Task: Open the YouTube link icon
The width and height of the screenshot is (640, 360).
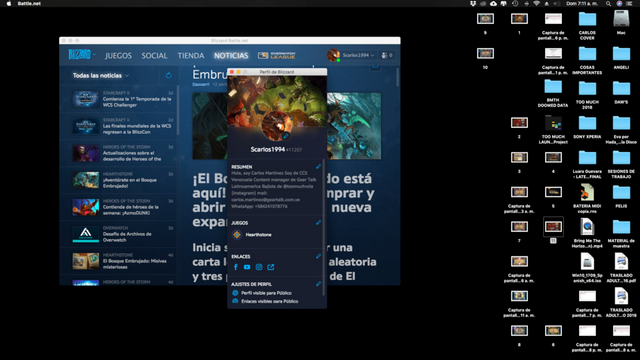Action: [247, 267]
